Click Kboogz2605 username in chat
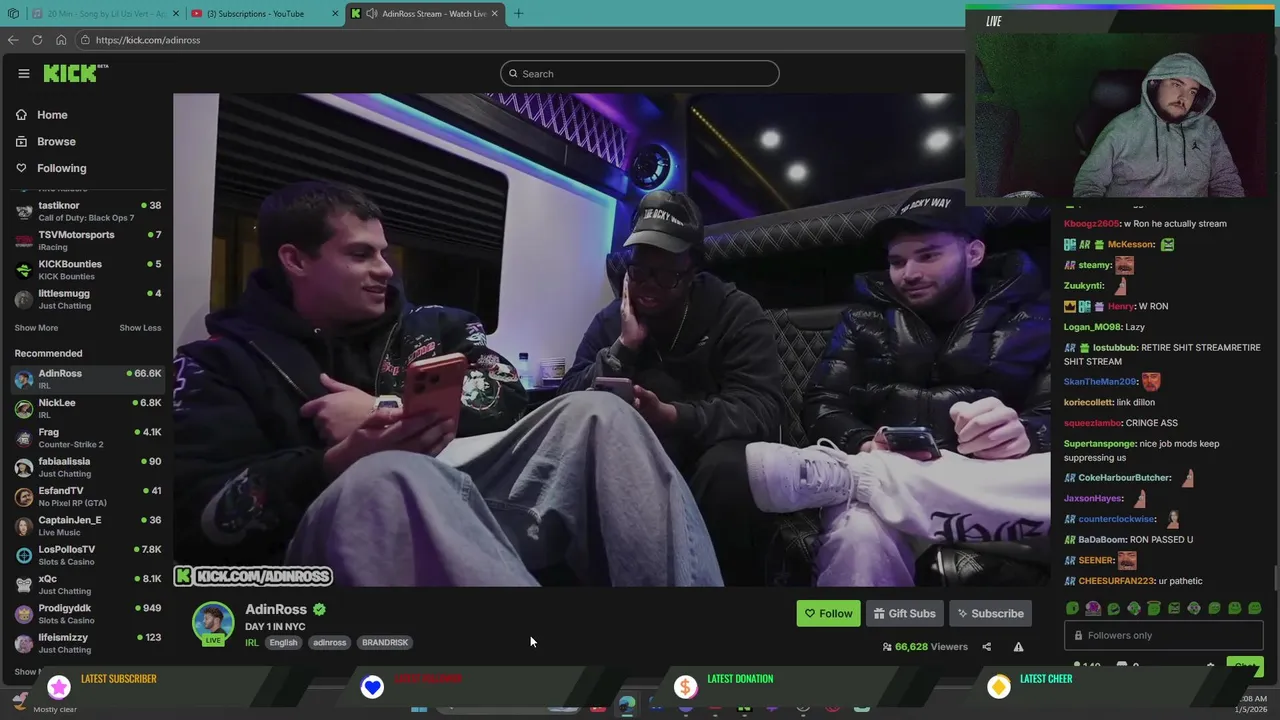The width and height of the screenshot is (1280, 720). [1091, 224]
